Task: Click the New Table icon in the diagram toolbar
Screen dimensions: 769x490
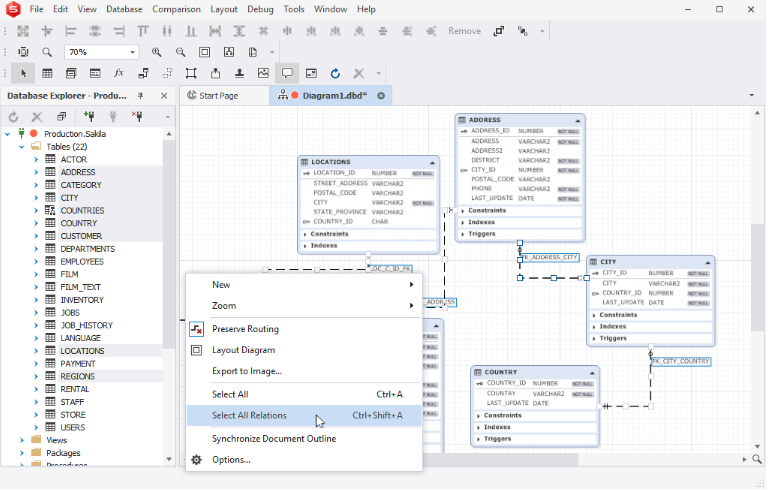Action: [47, 74]
